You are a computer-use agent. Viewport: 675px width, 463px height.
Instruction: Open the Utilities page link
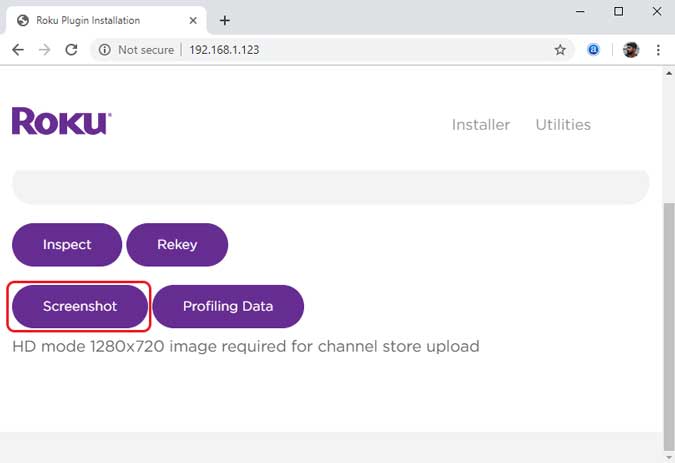click(x=563, y=125)
